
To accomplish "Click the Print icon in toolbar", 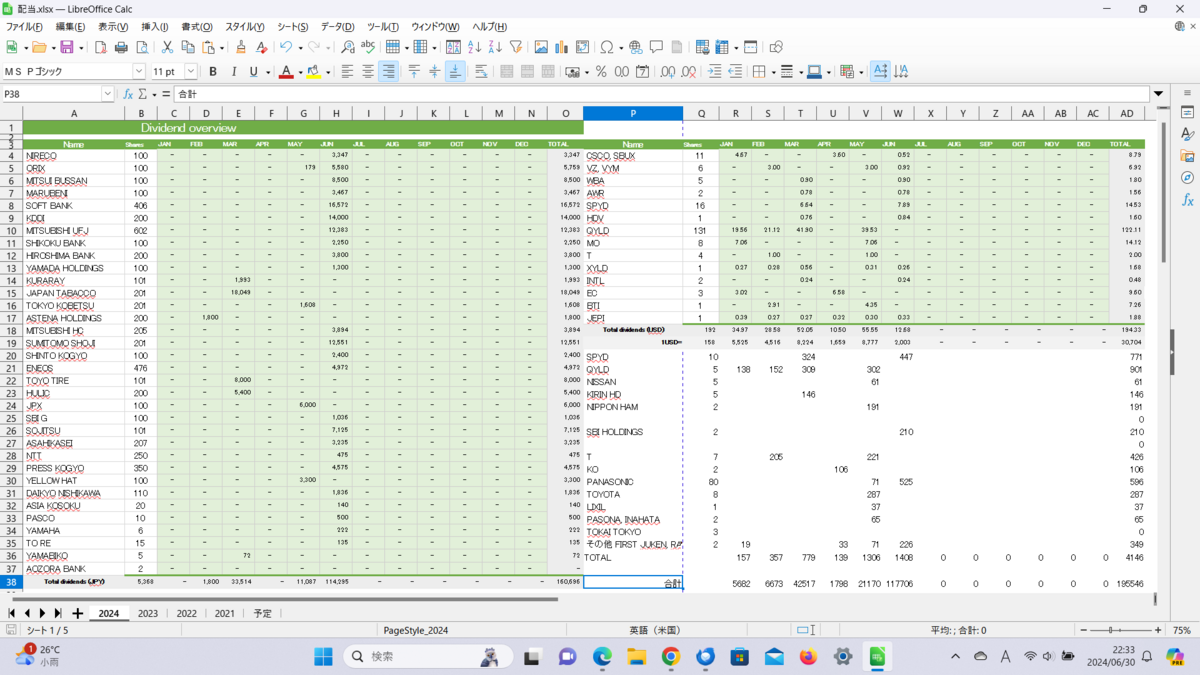I will click(x=121, y=47).
